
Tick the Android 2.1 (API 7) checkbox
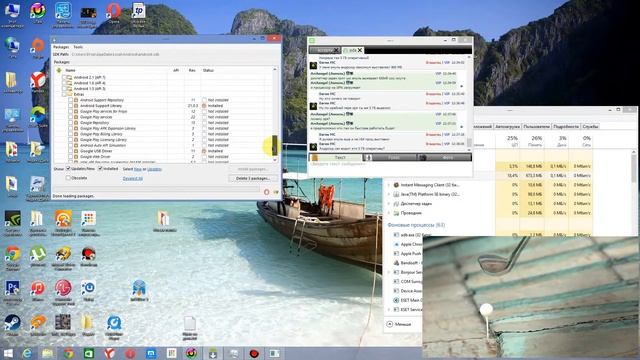(x=64, y=77)
